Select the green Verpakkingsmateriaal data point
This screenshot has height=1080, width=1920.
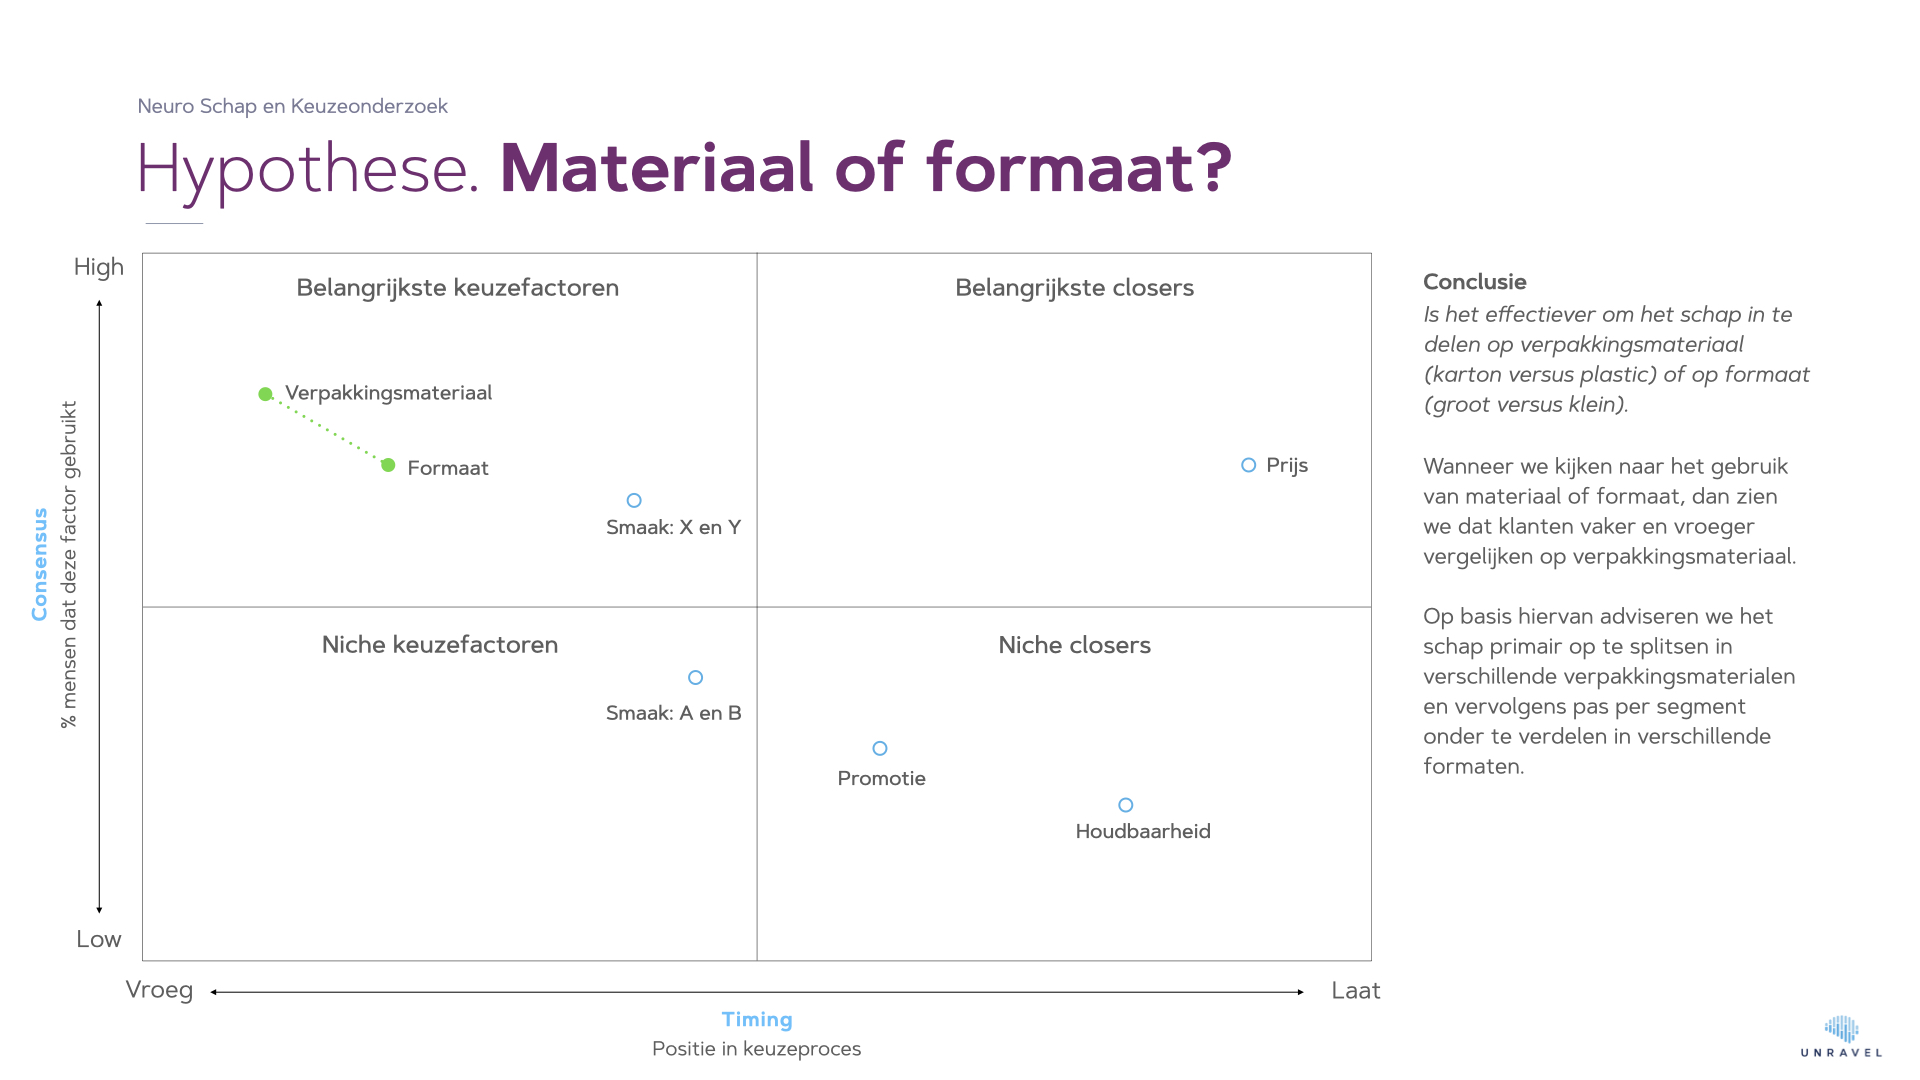(265, 394)
